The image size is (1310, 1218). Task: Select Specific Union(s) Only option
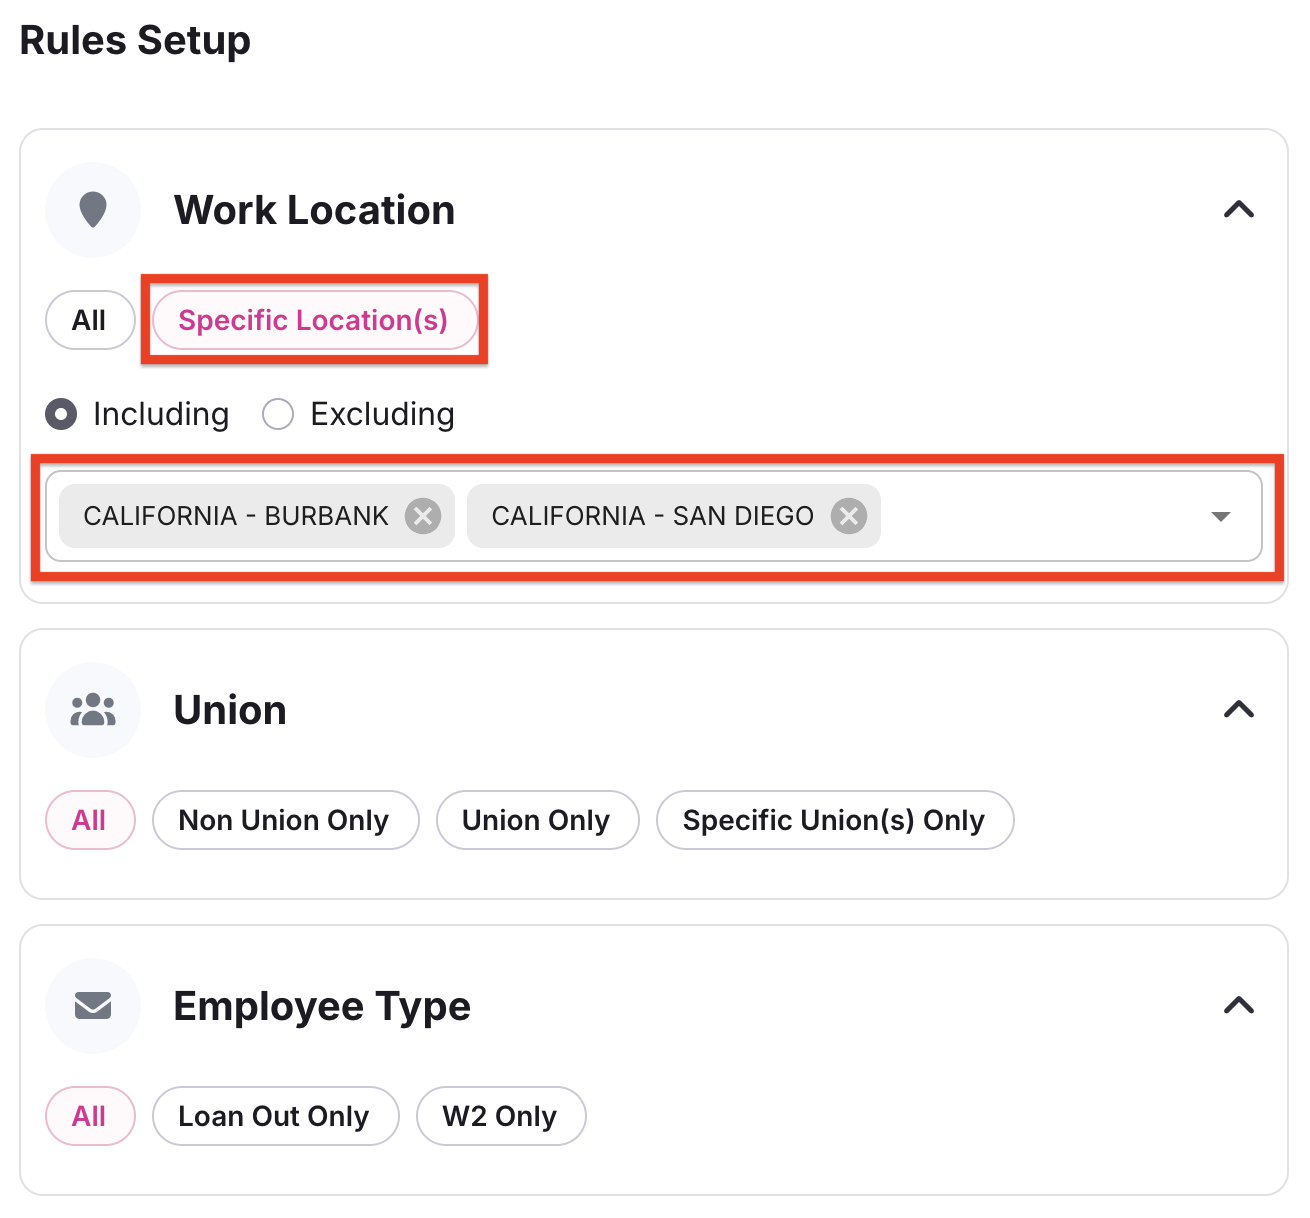point(835,820)
